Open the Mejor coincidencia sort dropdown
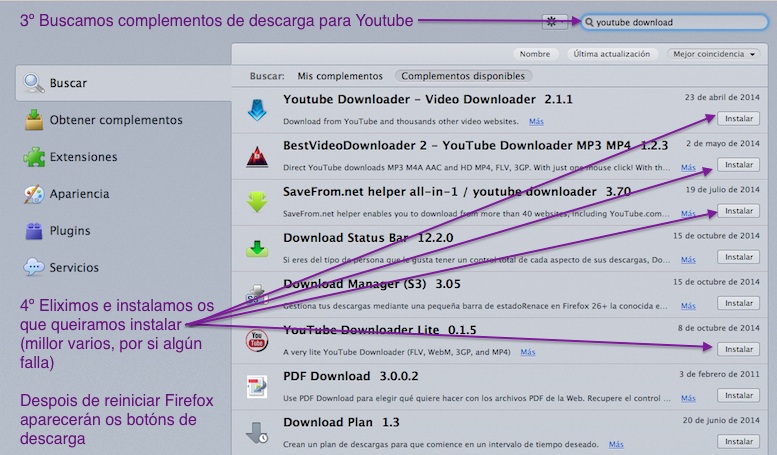The height and width of the screenshot is (455, 777). point(714,54)
